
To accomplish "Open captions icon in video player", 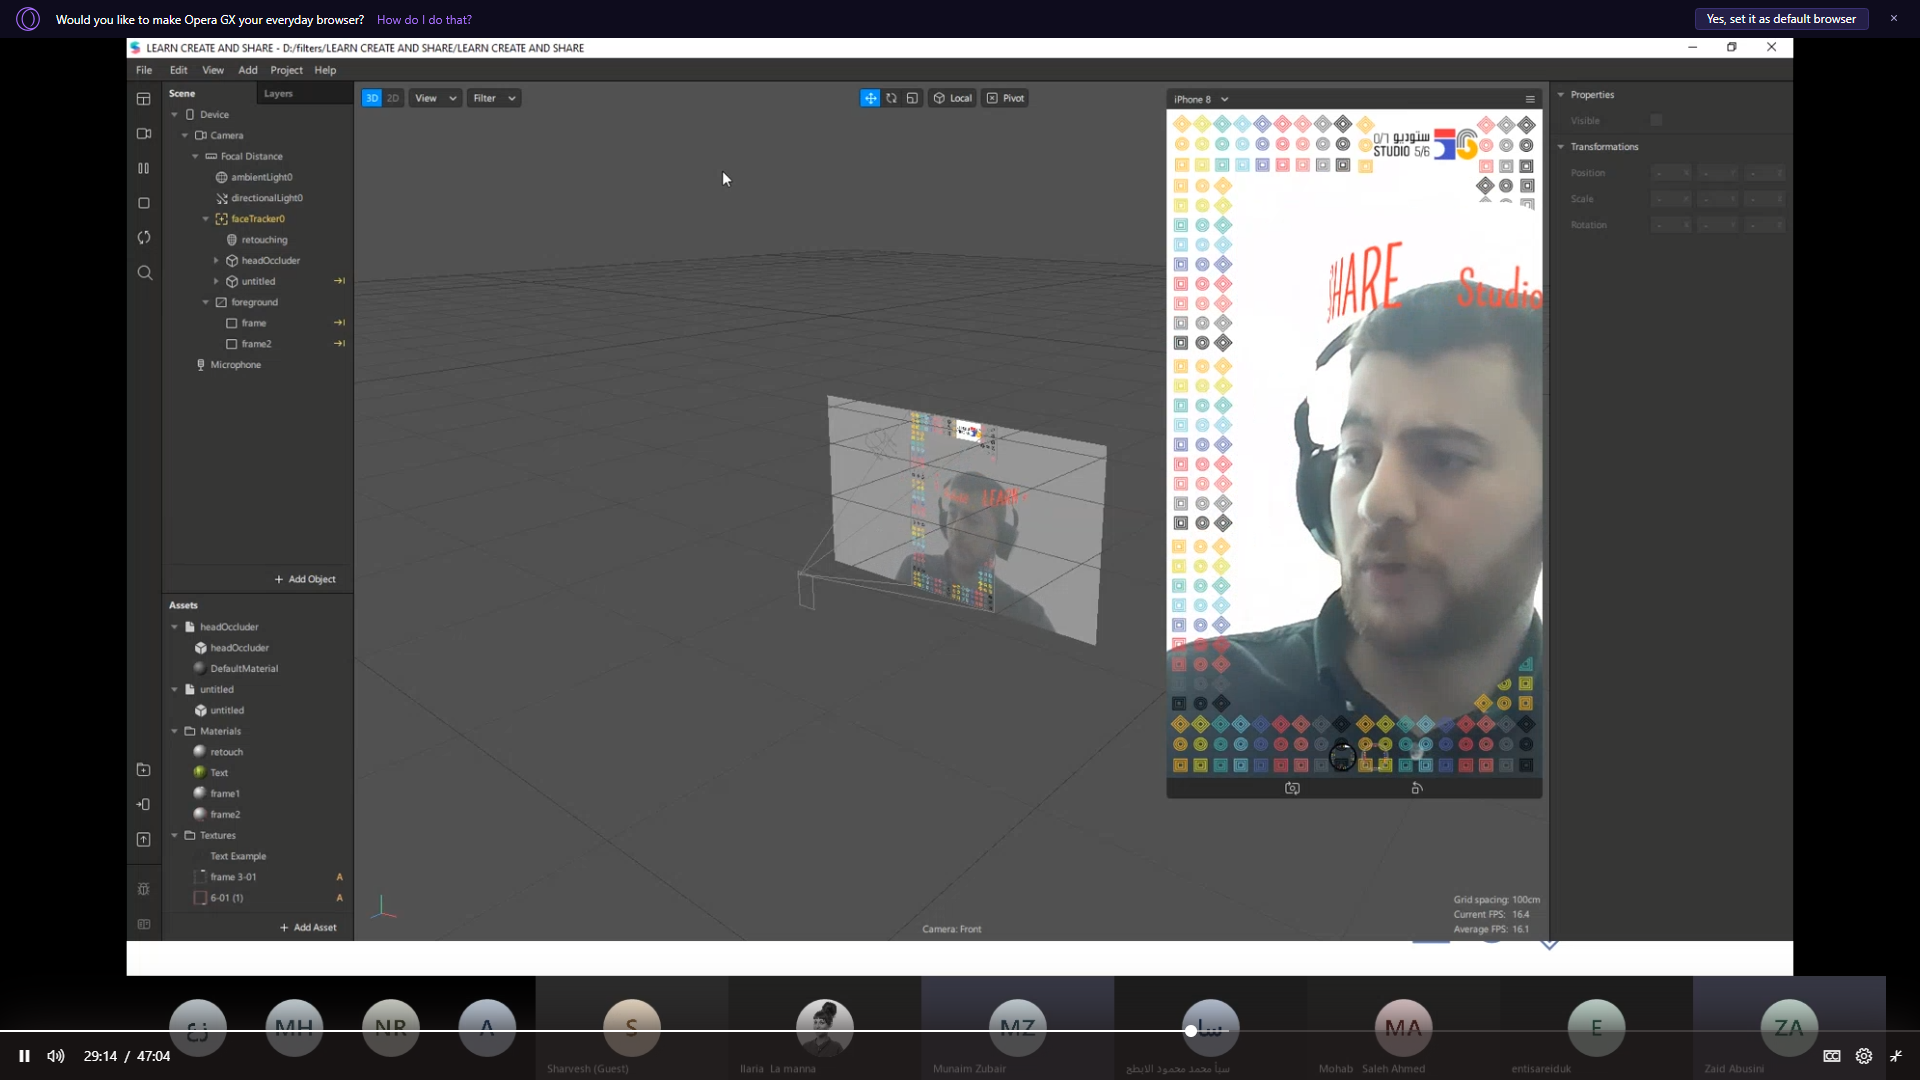I will 1832,1056.
